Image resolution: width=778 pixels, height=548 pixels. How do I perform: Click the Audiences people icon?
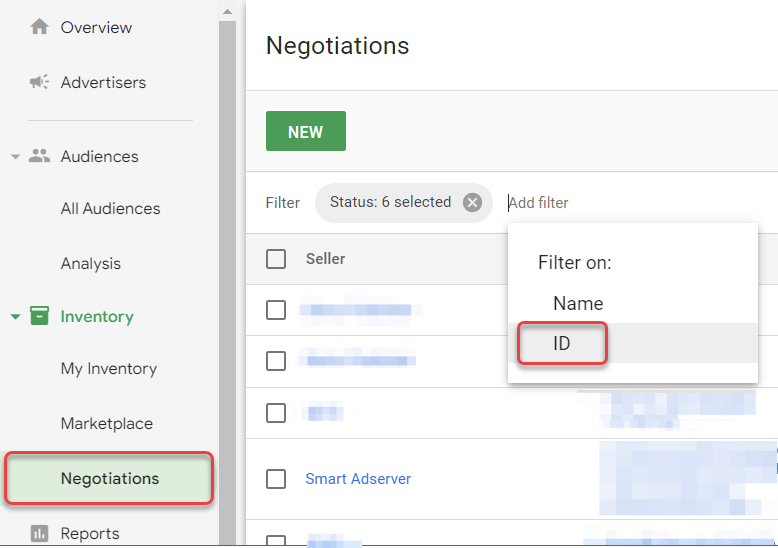coord(40,156)
